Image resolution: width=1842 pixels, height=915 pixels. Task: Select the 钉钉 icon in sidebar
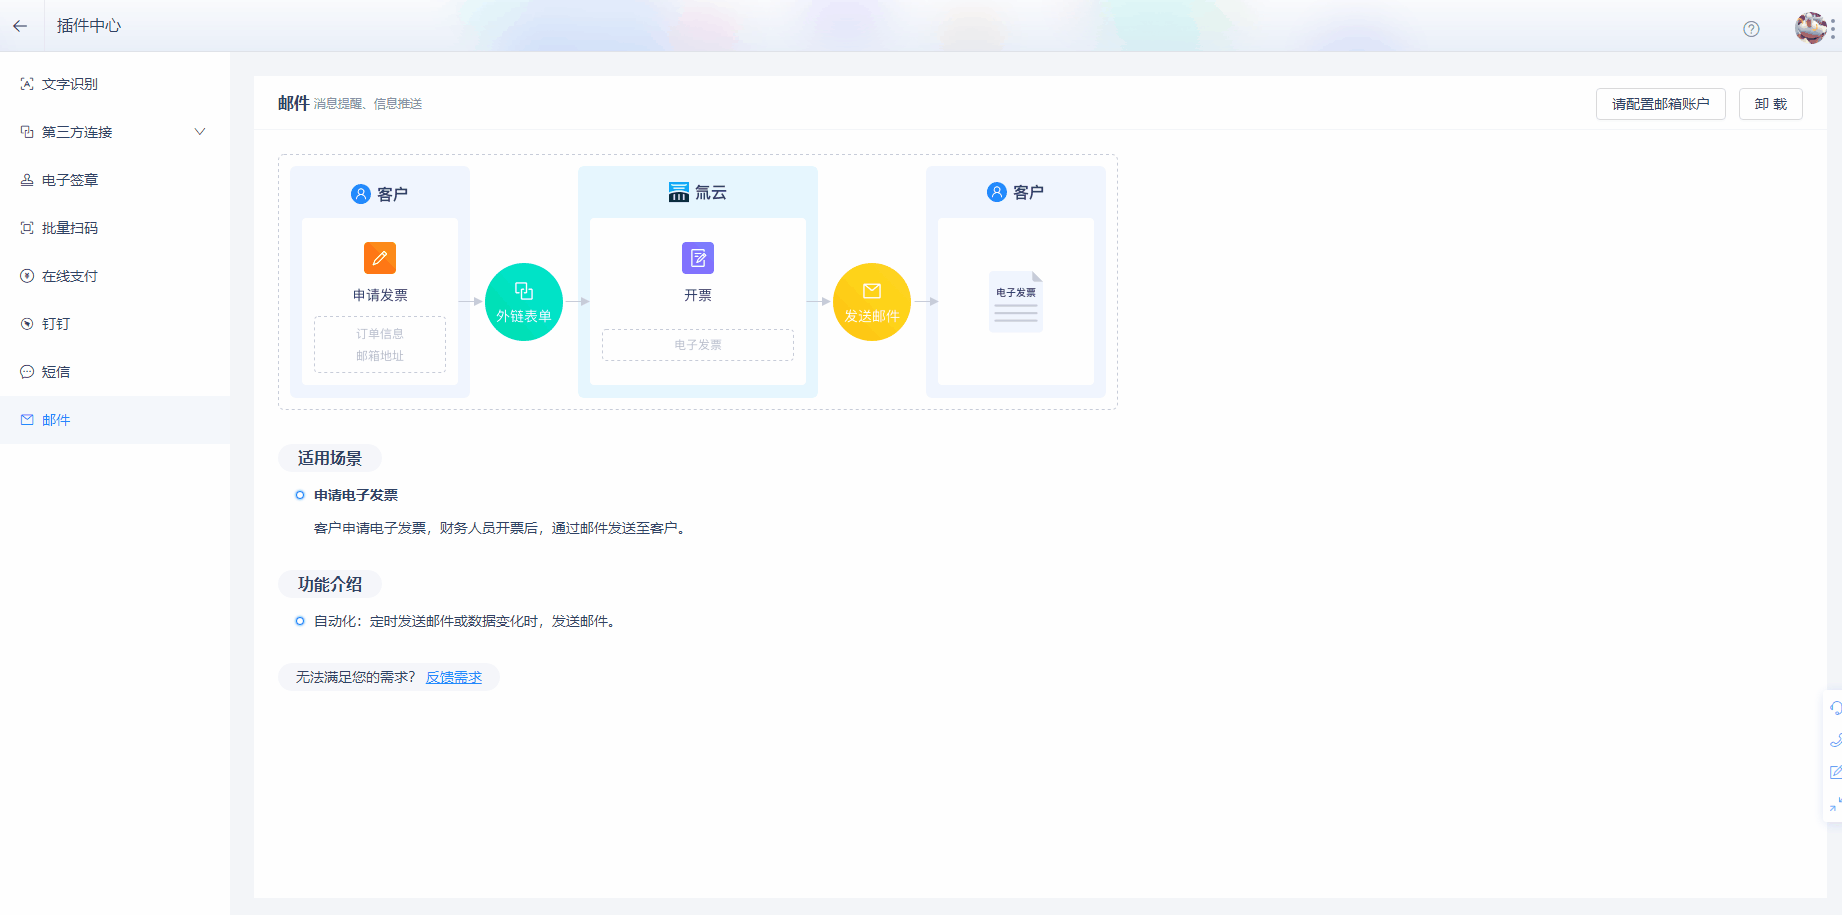click(27, 324)
